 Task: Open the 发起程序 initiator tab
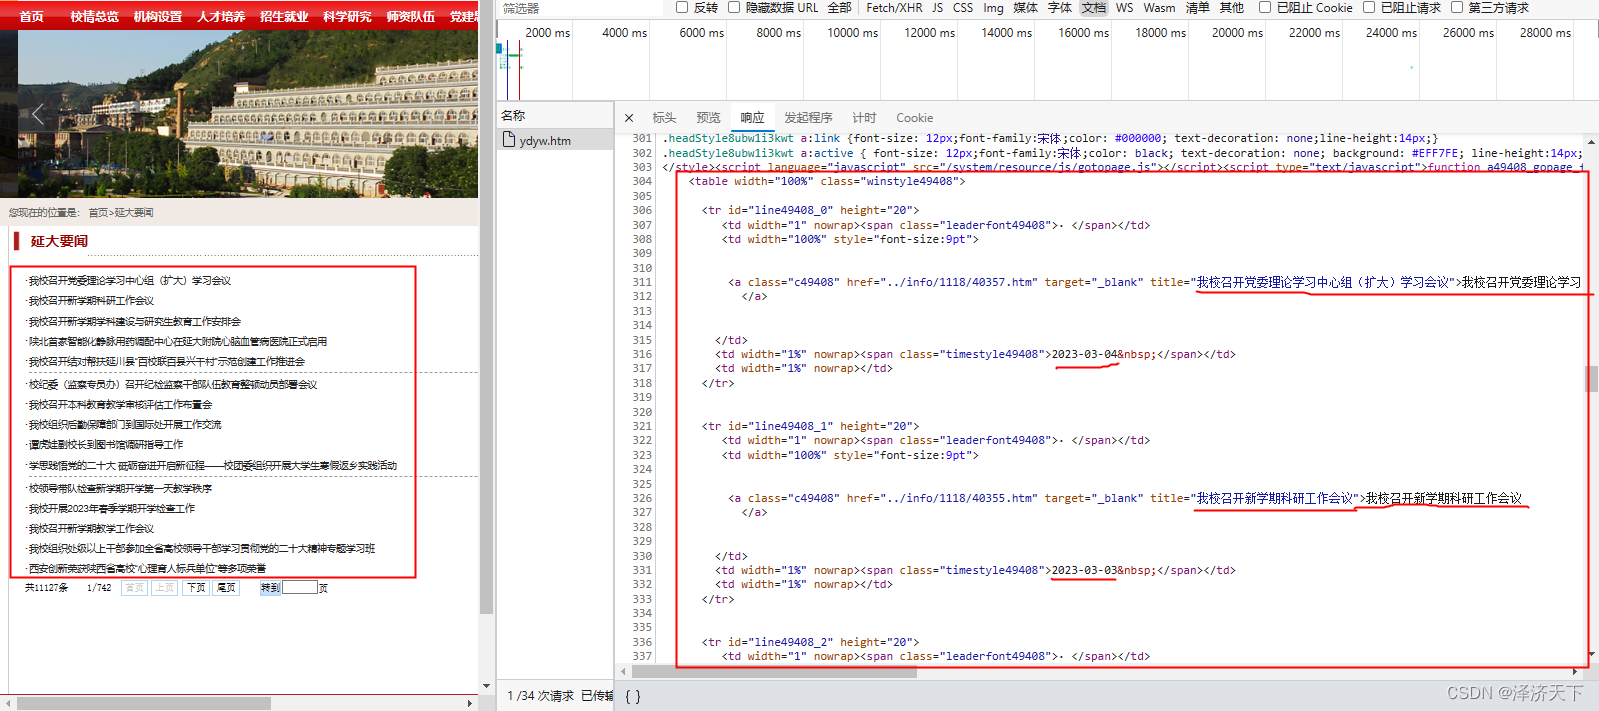(x=808, y=118)
